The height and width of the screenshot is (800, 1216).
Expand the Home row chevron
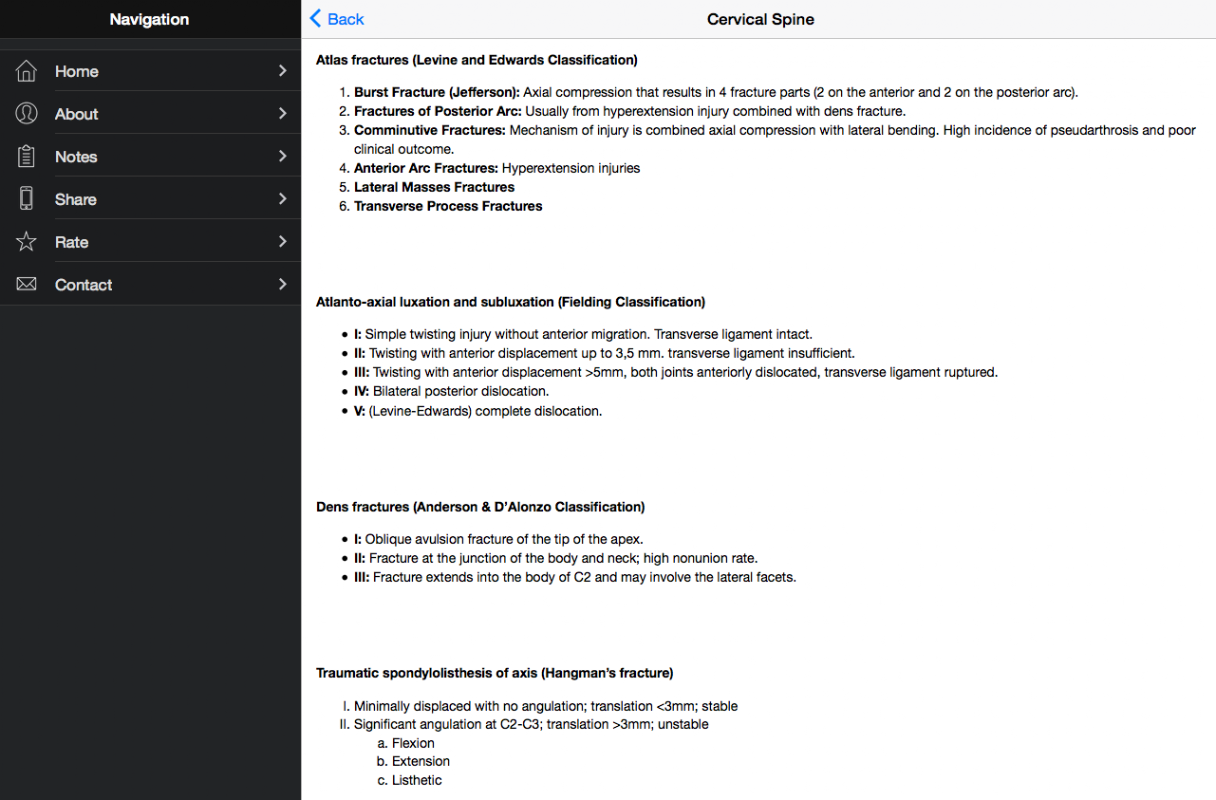coord(282,71)
